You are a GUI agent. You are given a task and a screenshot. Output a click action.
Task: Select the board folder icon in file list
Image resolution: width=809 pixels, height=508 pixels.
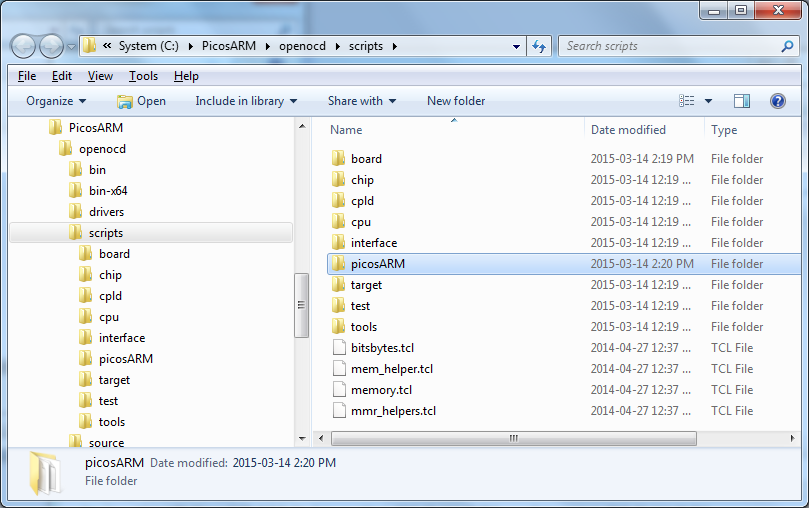click(x=339, y=158)
